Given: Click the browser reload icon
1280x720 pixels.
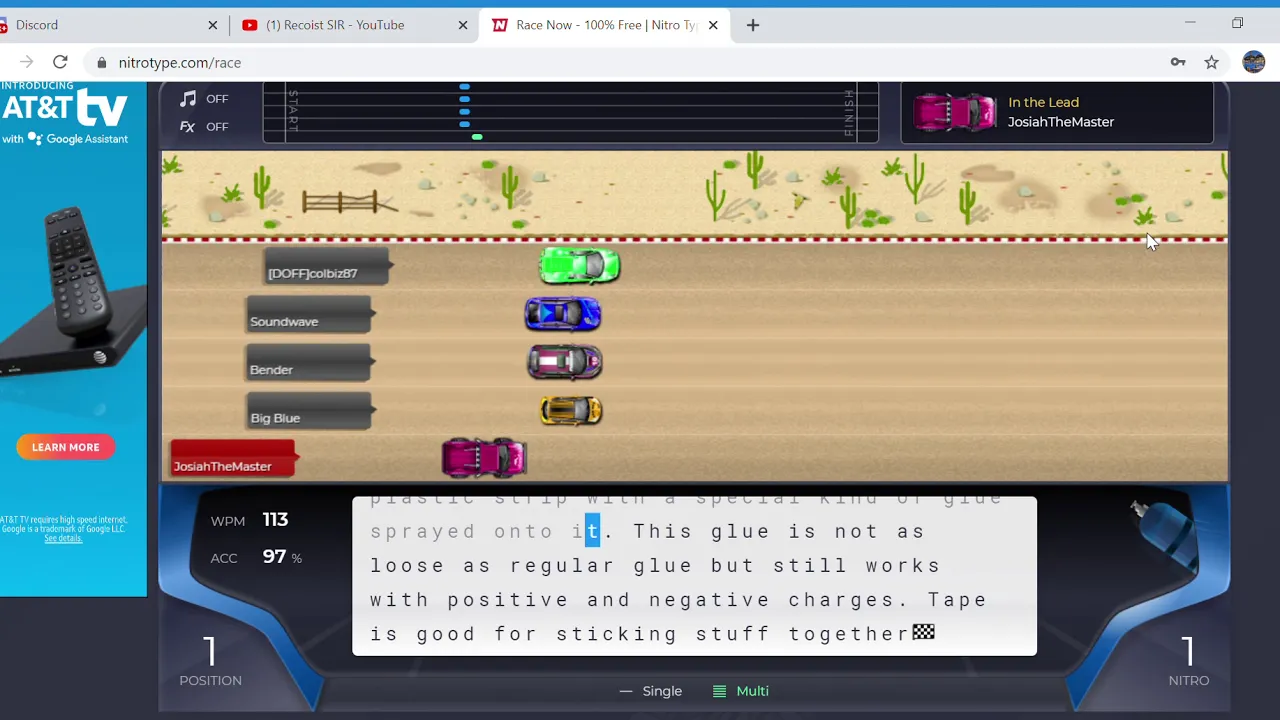Looking at the screenshot, I should click(x=60, y=62).
